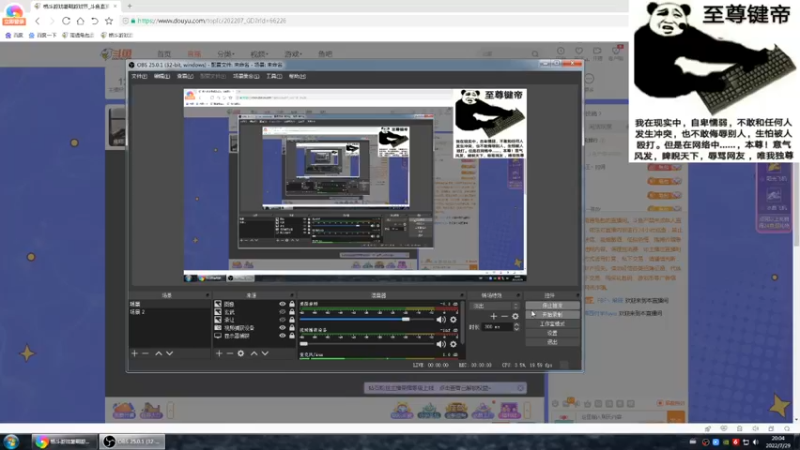Go to the browser home page icon

pyautogui.click(x=80, y=21)
